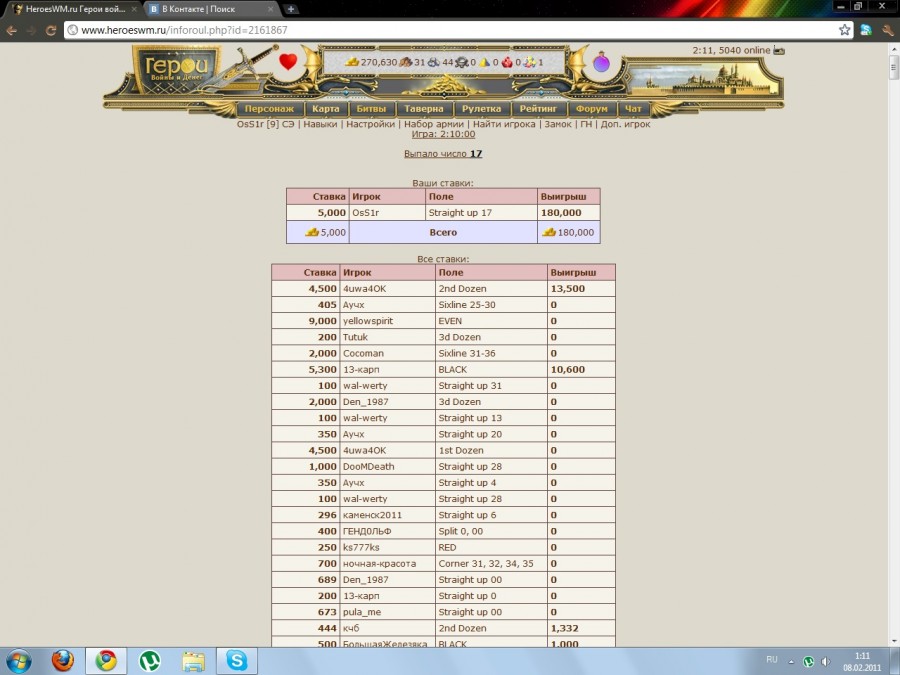Open player yellowspirit's profile link
This screenshot has height=675, width=900.
point(368,321)
